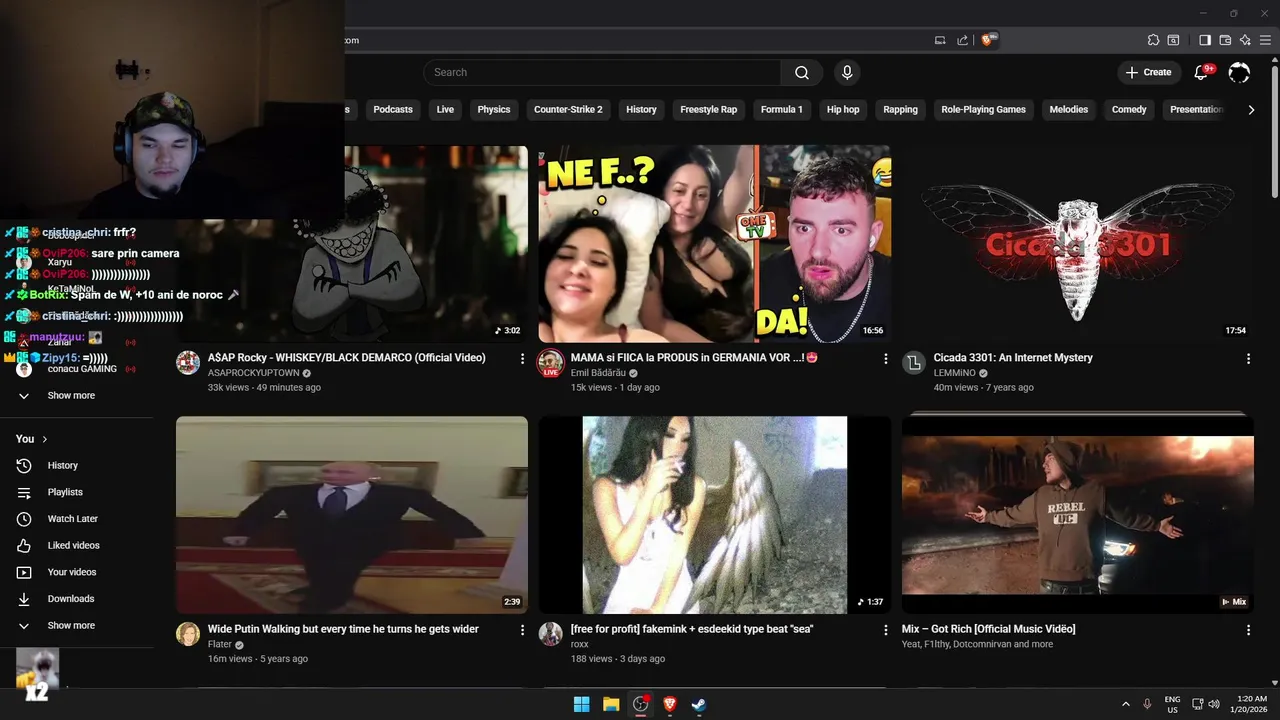This screenshot has height=720, width=1280.
Task: Select the Comedy category chip
Action: coord(1129,110)
